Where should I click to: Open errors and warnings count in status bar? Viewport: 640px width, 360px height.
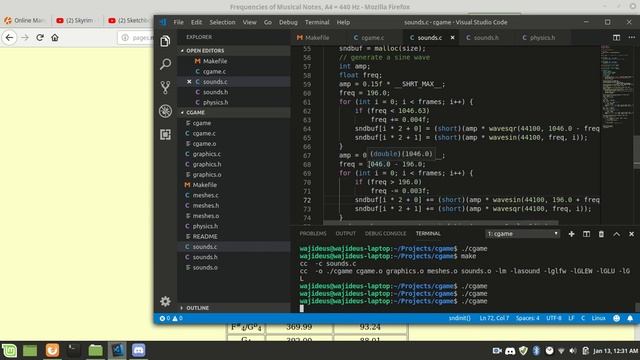[171, 318]
